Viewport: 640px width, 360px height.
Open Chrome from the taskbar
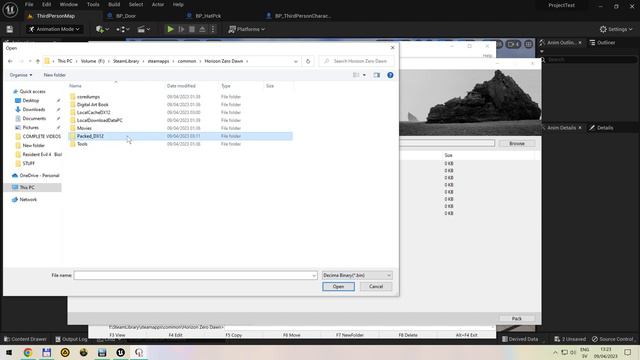28,353
